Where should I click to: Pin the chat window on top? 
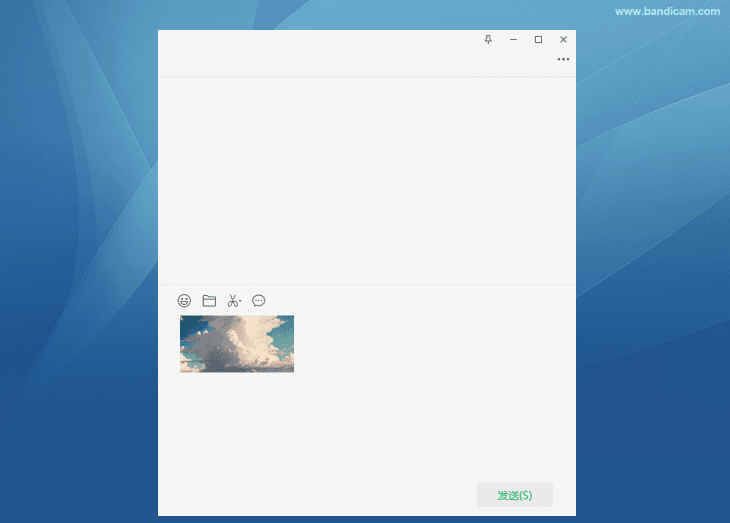pyautogui.click(x=488, y=39)
